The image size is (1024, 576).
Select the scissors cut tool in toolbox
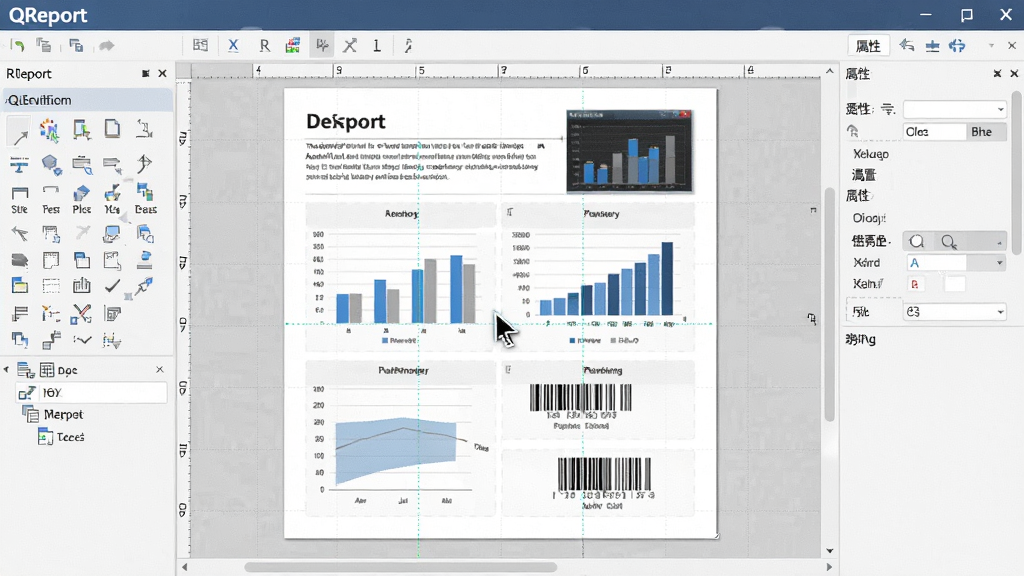tap(81, 314)
